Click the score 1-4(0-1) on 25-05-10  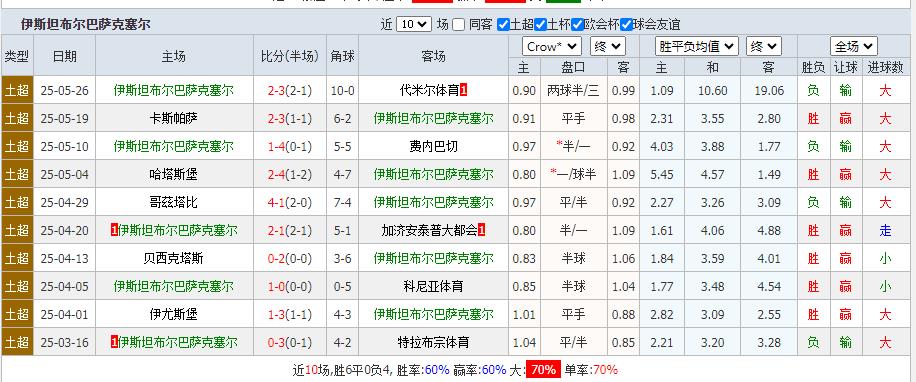[290, 147]
